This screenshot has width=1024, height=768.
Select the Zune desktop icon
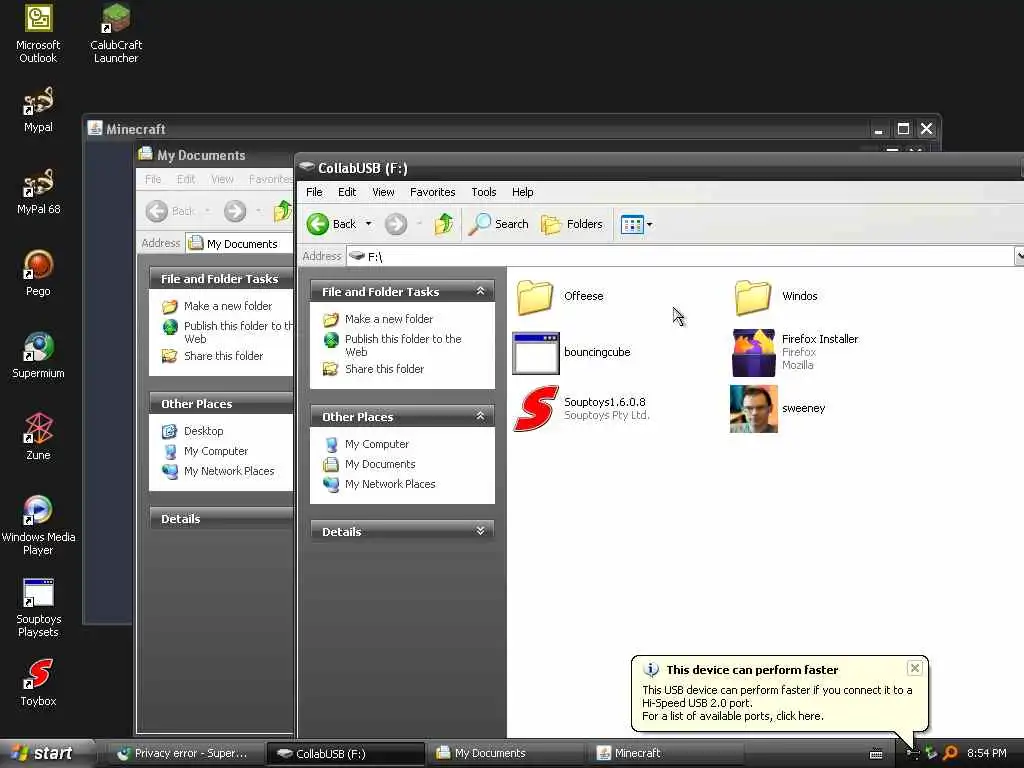coord(38,437)
